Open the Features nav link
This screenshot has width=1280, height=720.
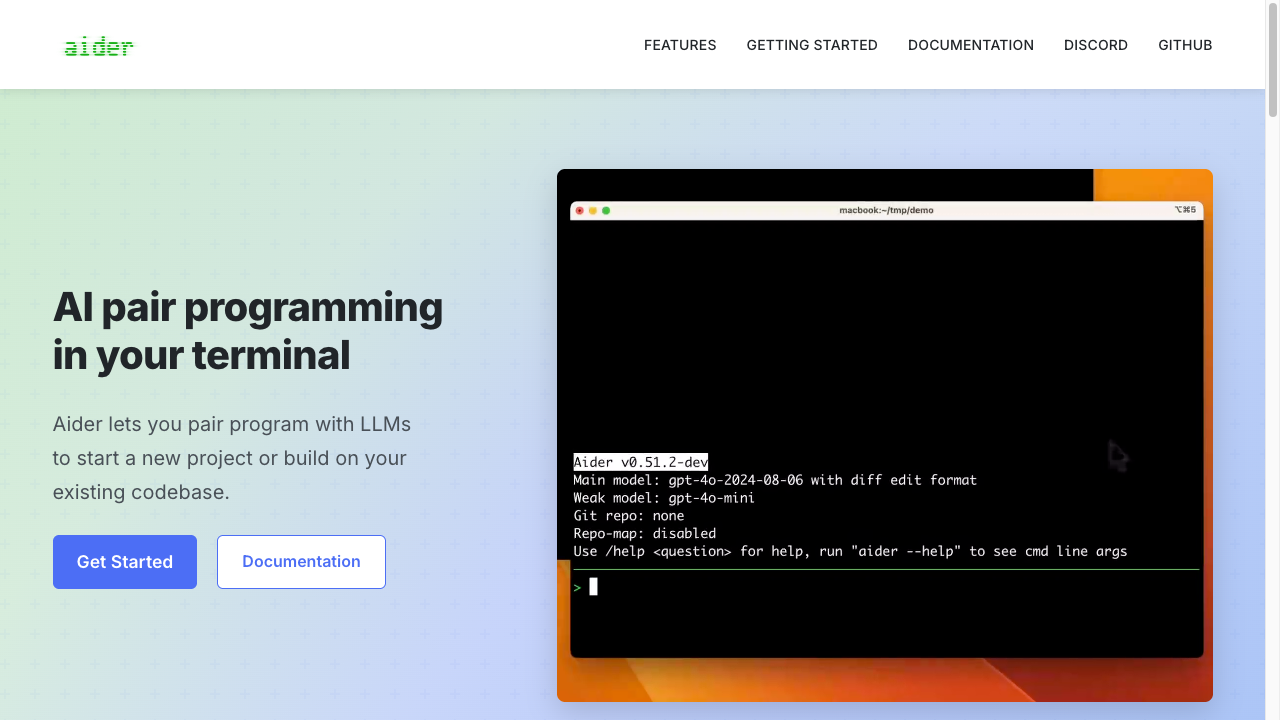point(680,45)
